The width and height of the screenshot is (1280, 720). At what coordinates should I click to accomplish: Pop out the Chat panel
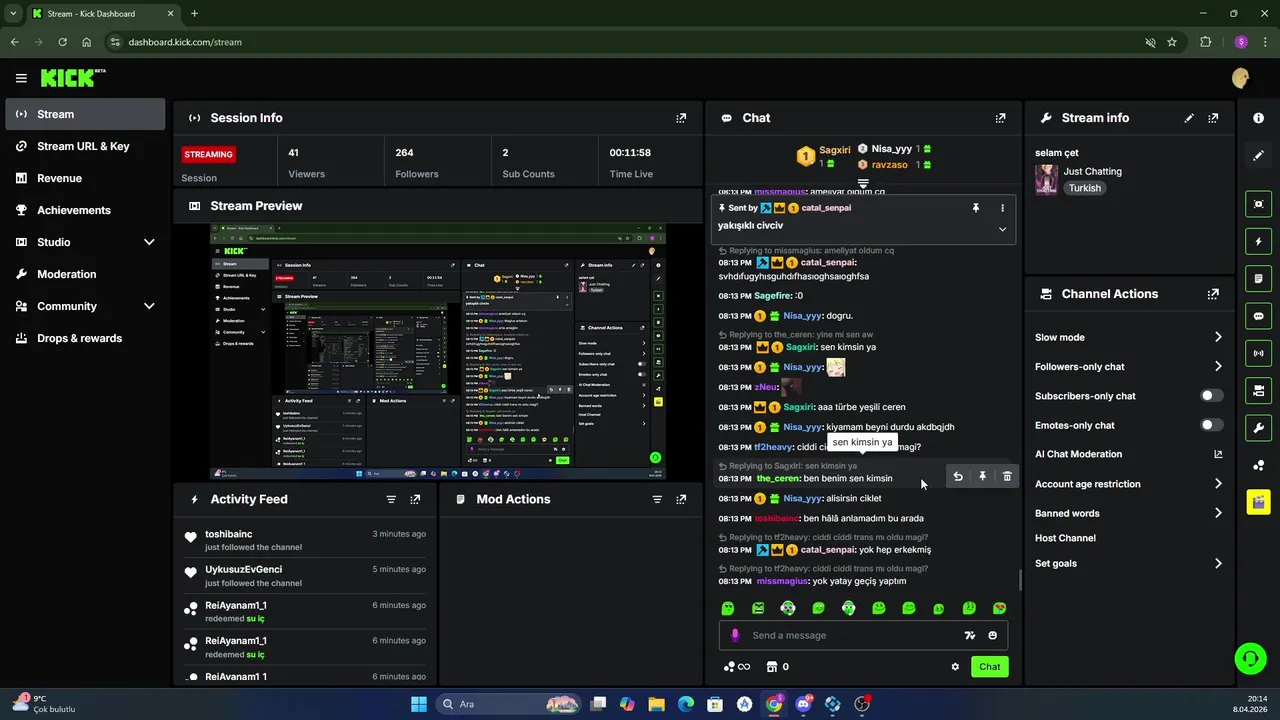(x=1000, y=118)
